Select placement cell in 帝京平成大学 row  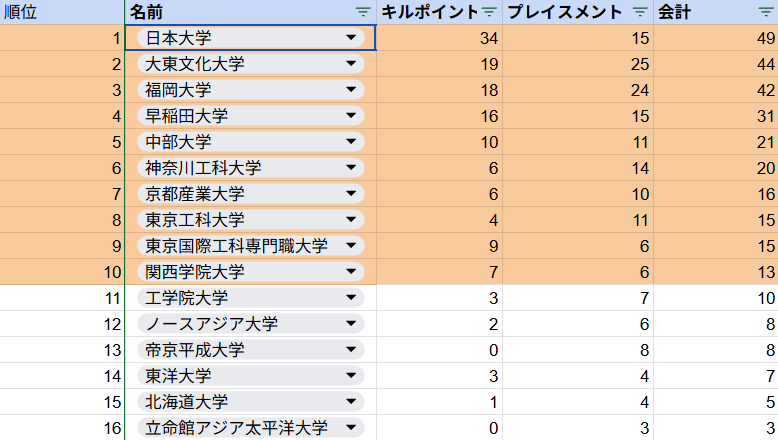[x=578, y=350]
